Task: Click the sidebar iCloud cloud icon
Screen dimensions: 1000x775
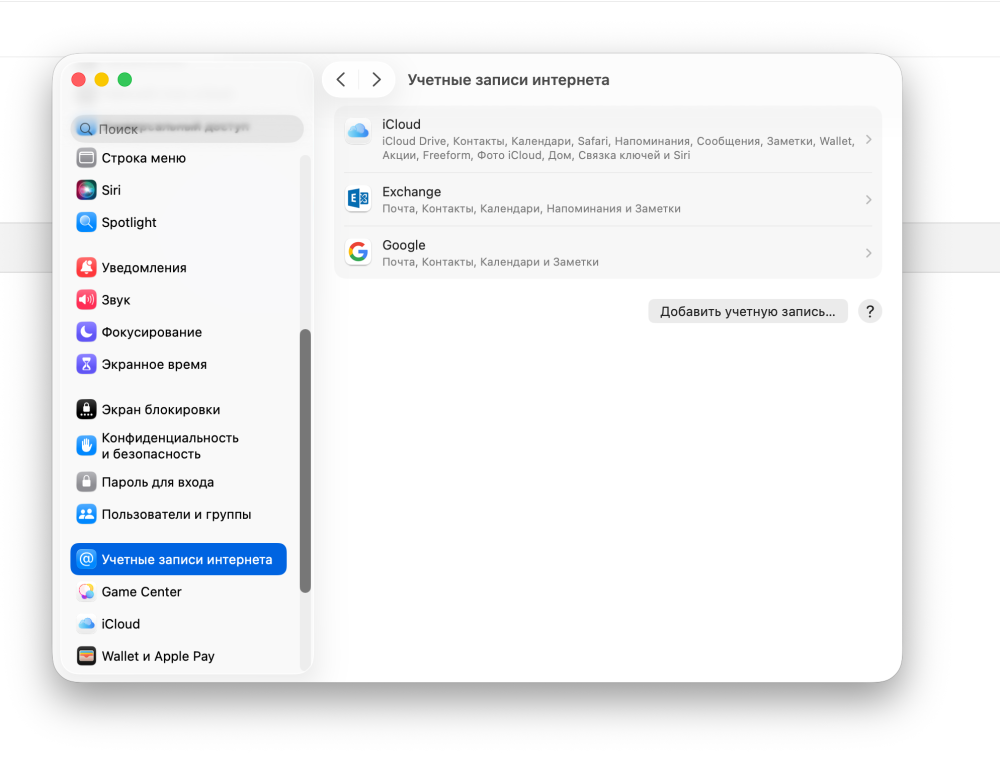Action: point(86,624)
